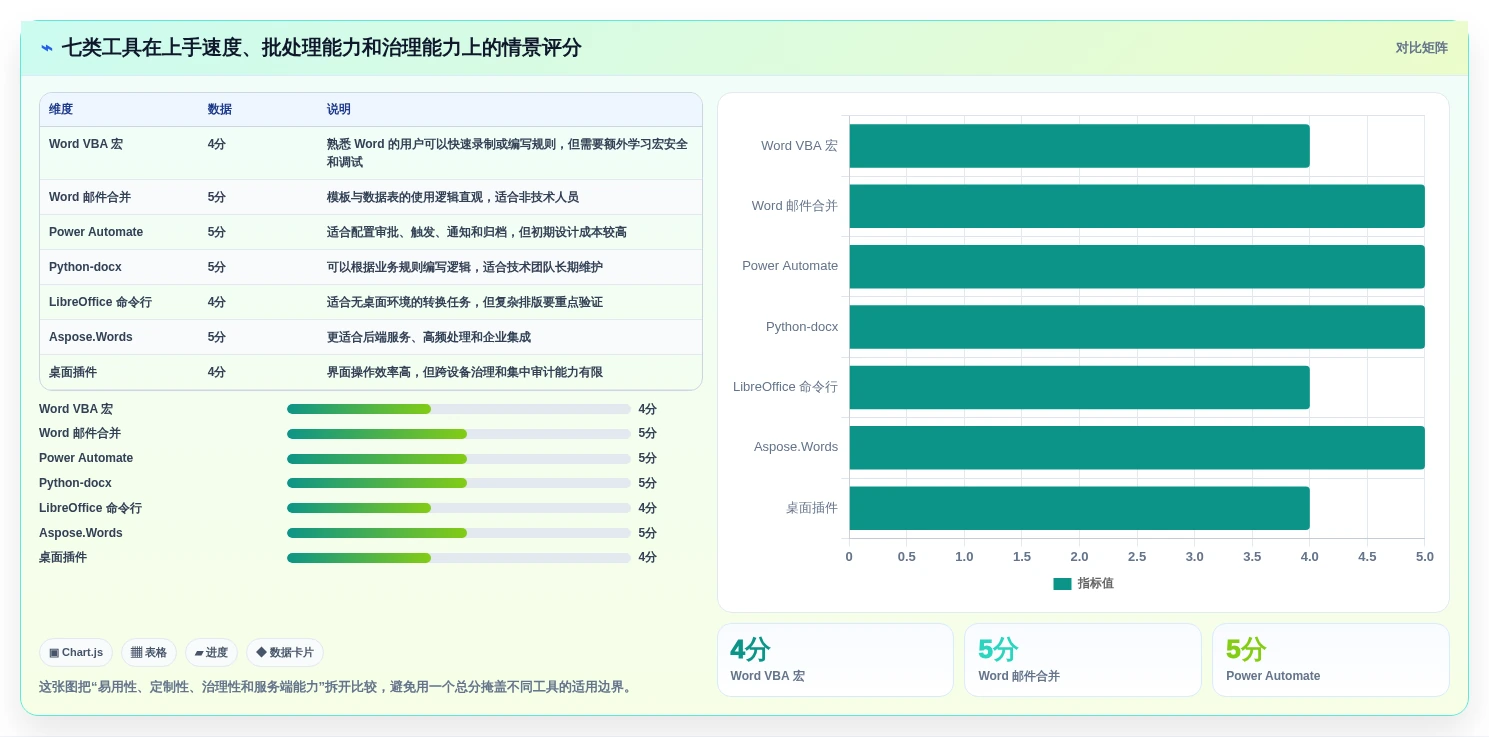Click the Word VBA 宏 chart bar

[1079, 146]
